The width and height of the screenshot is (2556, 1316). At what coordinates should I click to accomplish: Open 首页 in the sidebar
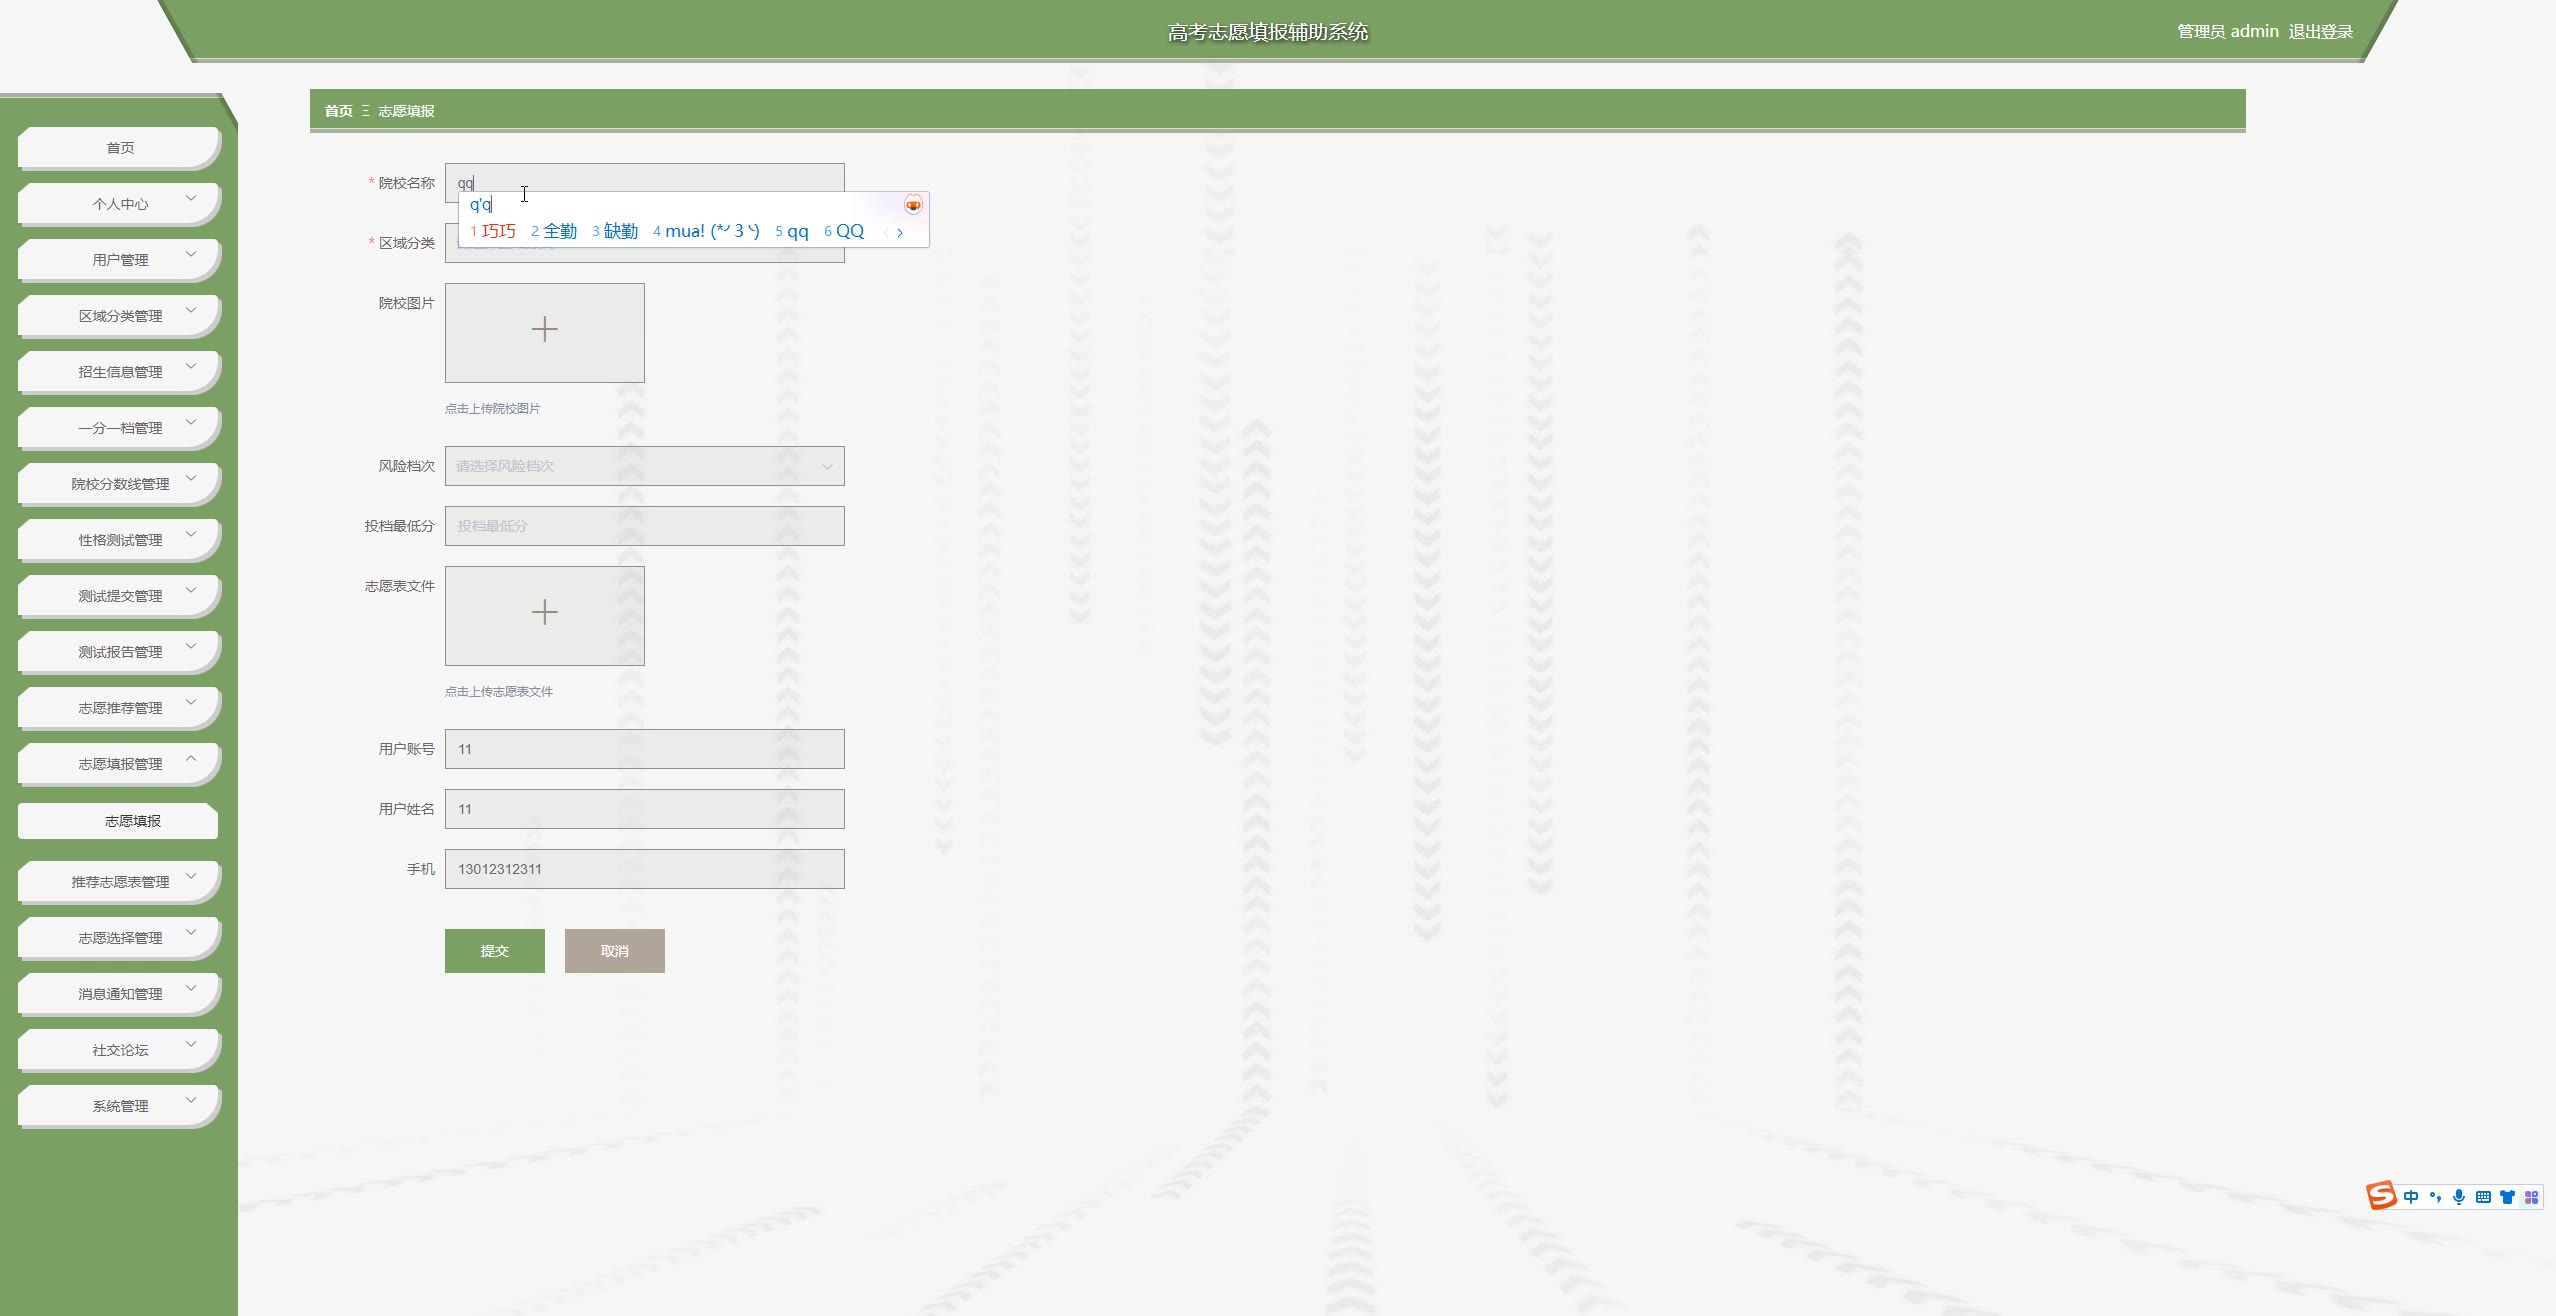119,148
